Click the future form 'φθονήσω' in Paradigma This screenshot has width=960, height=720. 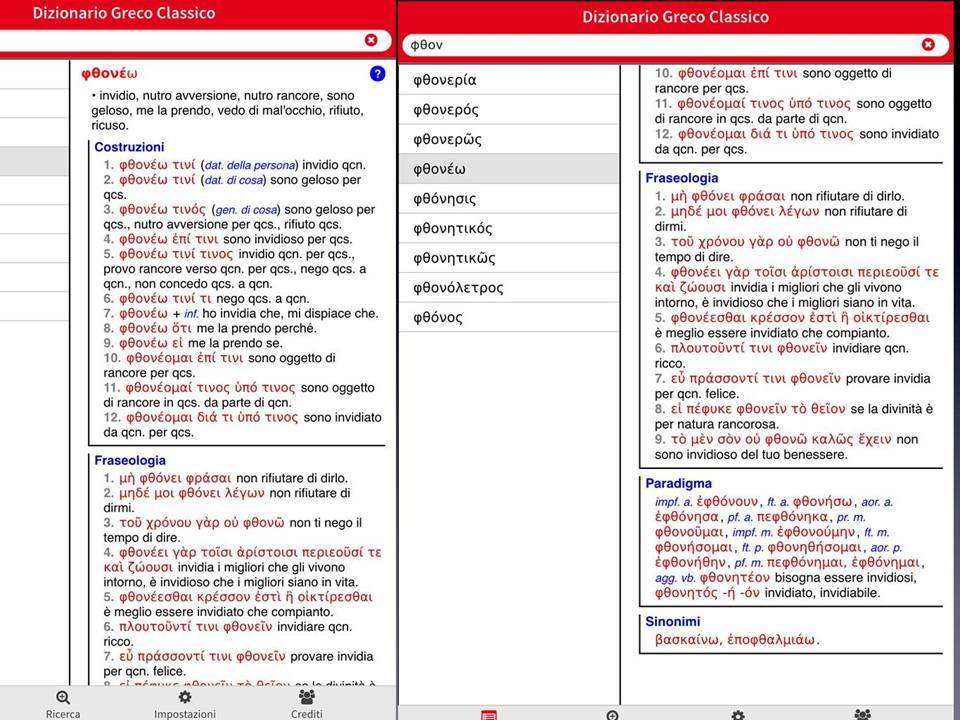click(x=822, y=502)
